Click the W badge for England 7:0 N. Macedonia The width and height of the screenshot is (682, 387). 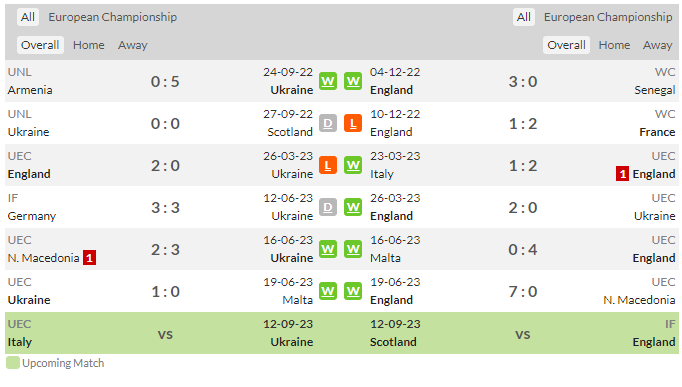click(353, 291)
